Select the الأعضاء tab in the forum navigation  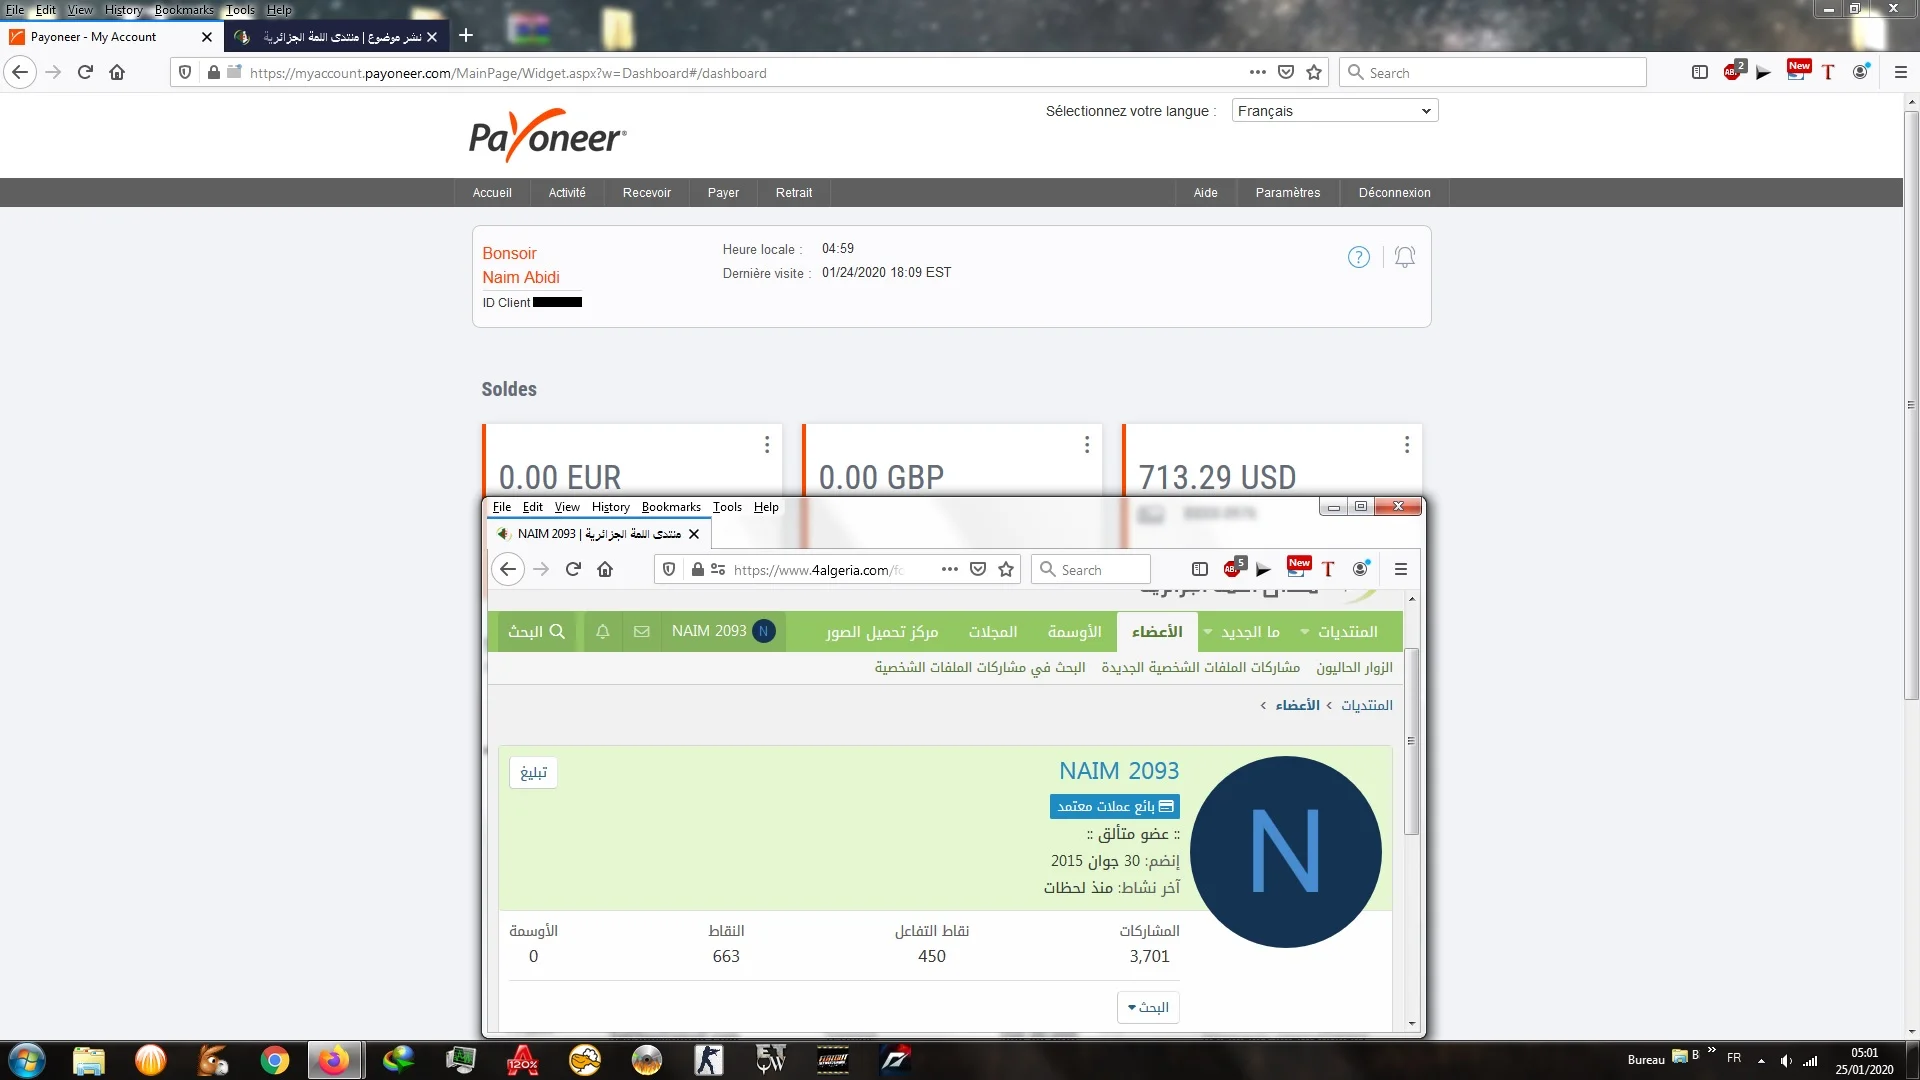coord(1157,632)
